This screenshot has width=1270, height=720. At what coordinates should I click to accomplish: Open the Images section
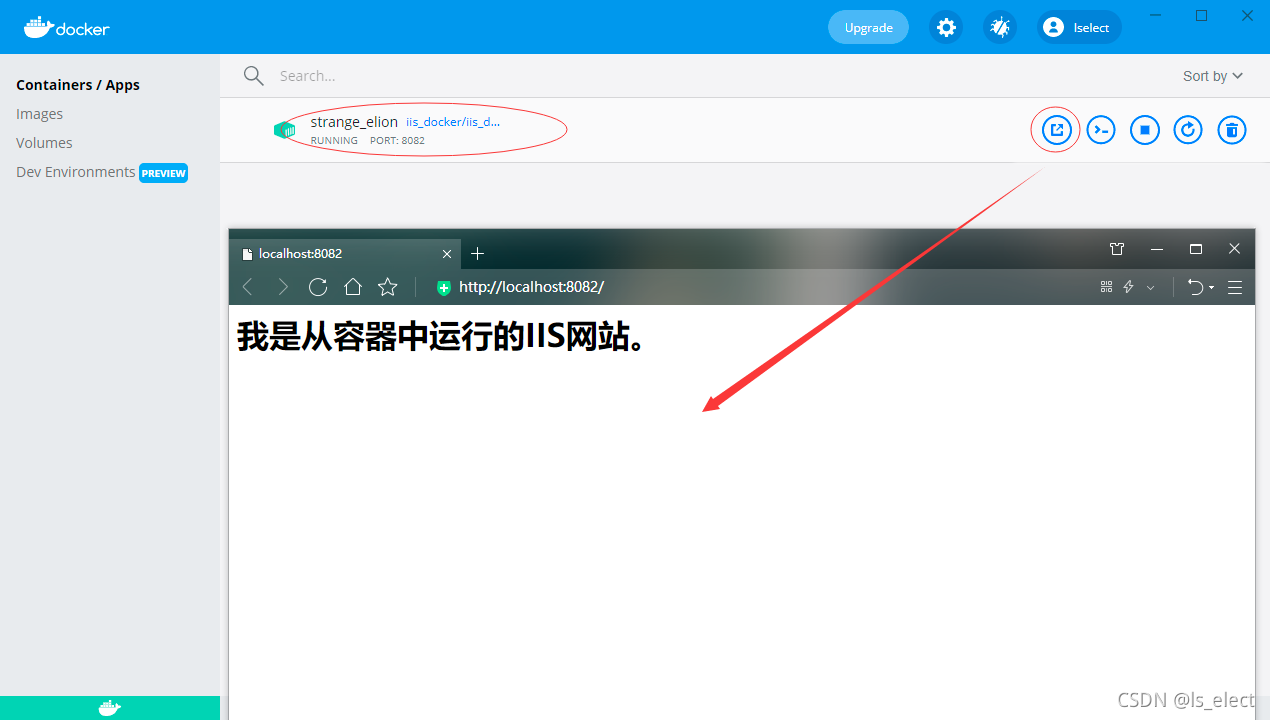point(40,114)
